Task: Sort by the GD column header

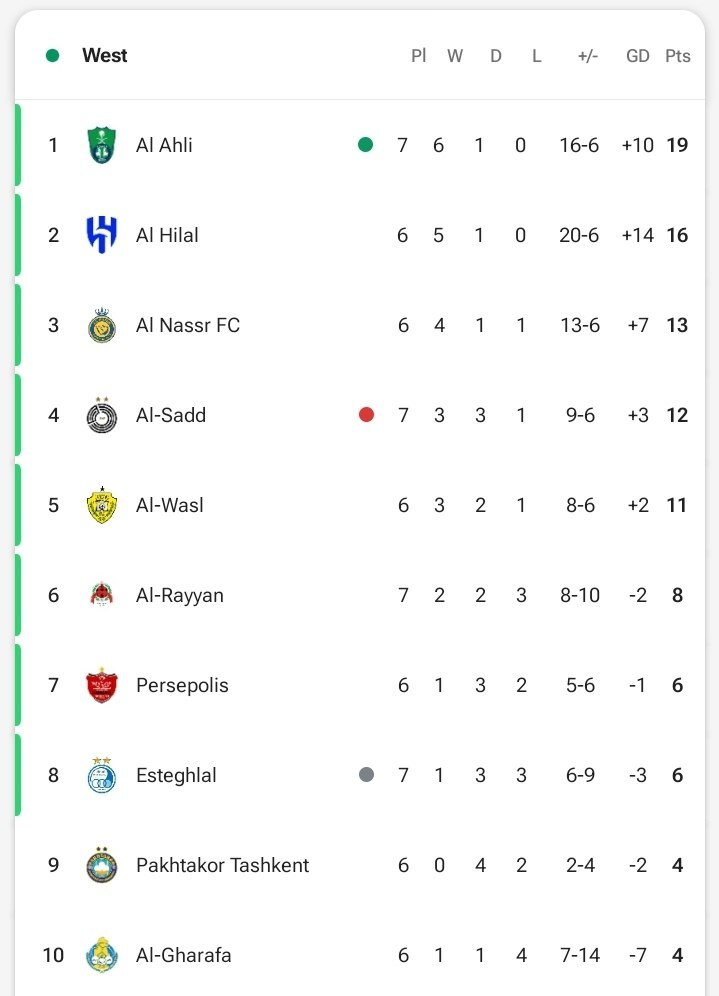Action: tap(638, 56)
